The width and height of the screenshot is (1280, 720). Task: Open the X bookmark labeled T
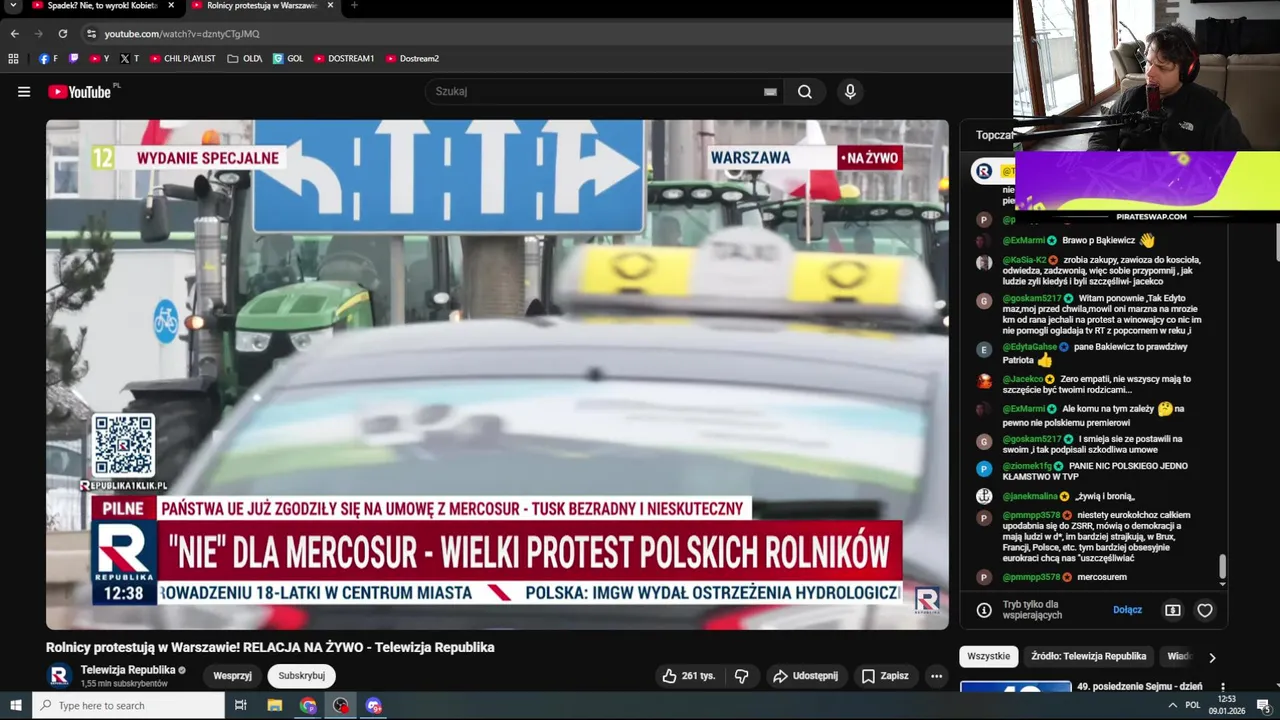click(x=129, y=59)
